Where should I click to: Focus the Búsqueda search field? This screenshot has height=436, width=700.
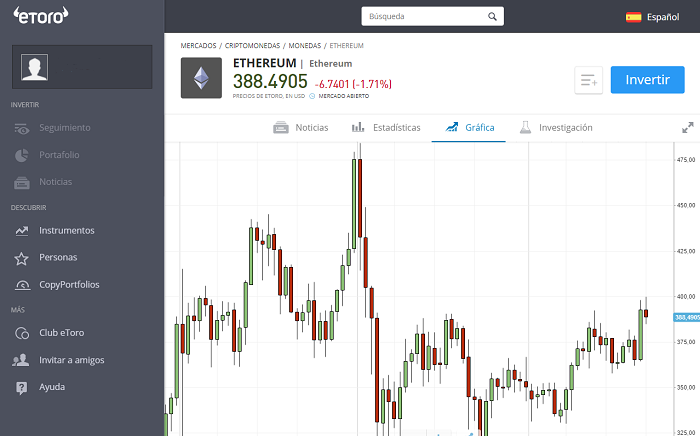pos(433,17)
